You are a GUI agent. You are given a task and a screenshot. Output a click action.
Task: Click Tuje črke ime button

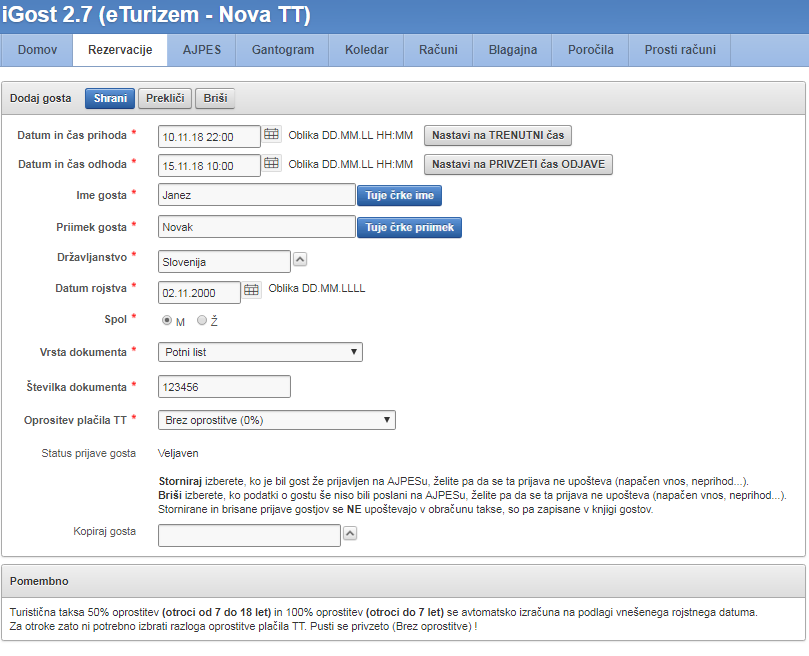(x=399, y=196)
